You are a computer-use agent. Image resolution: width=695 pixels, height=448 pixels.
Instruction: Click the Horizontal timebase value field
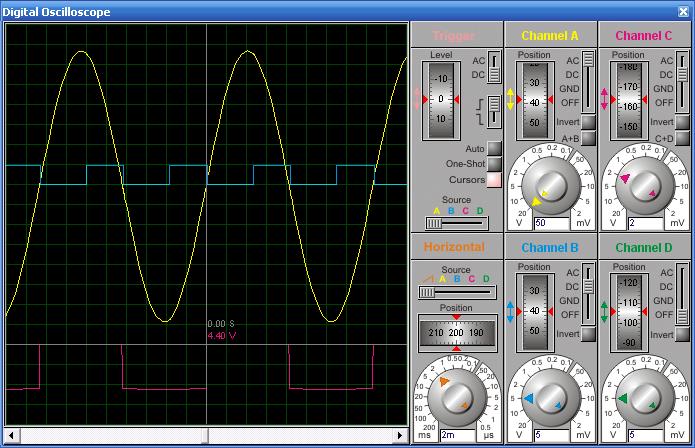(457, 436)
